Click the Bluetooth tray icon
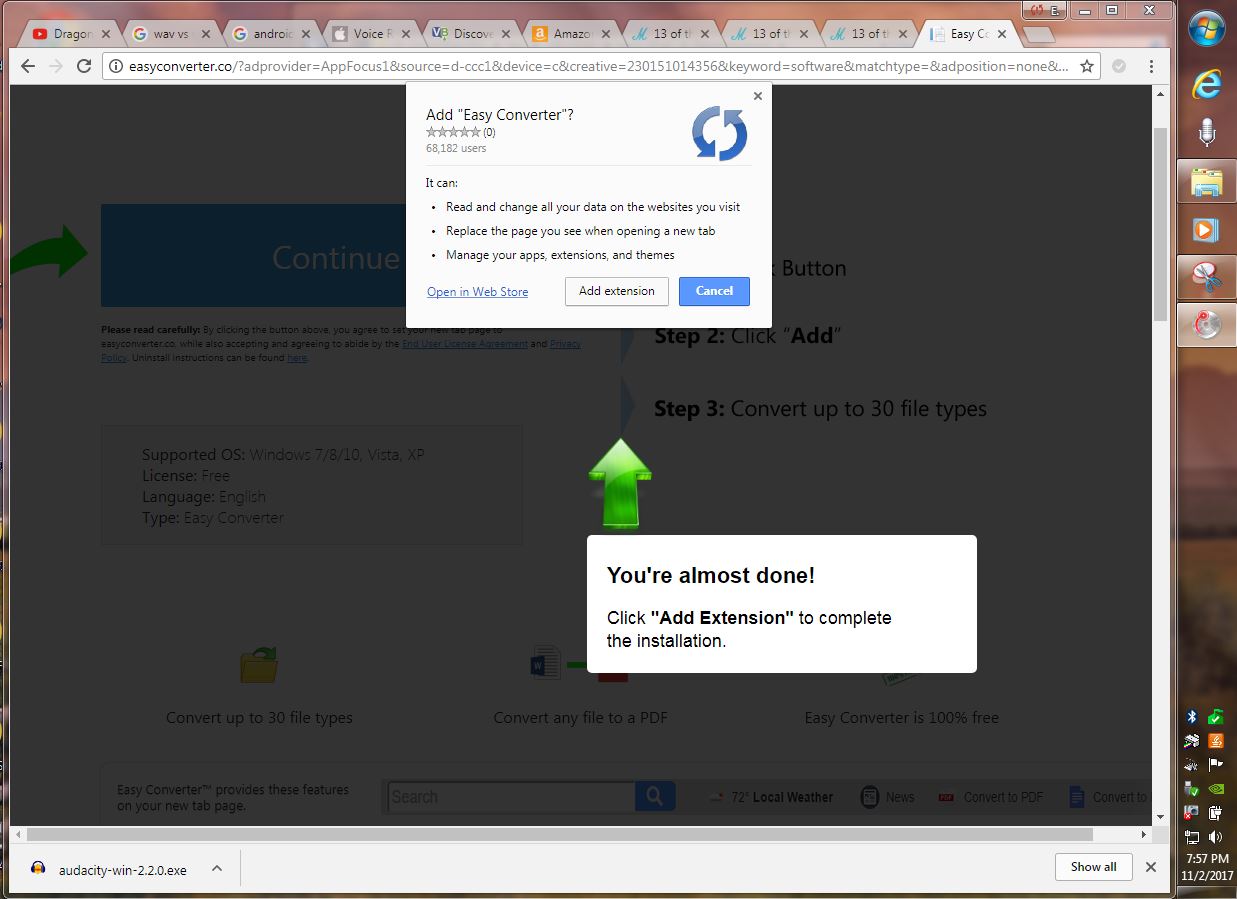 (x=1192, y=717)
